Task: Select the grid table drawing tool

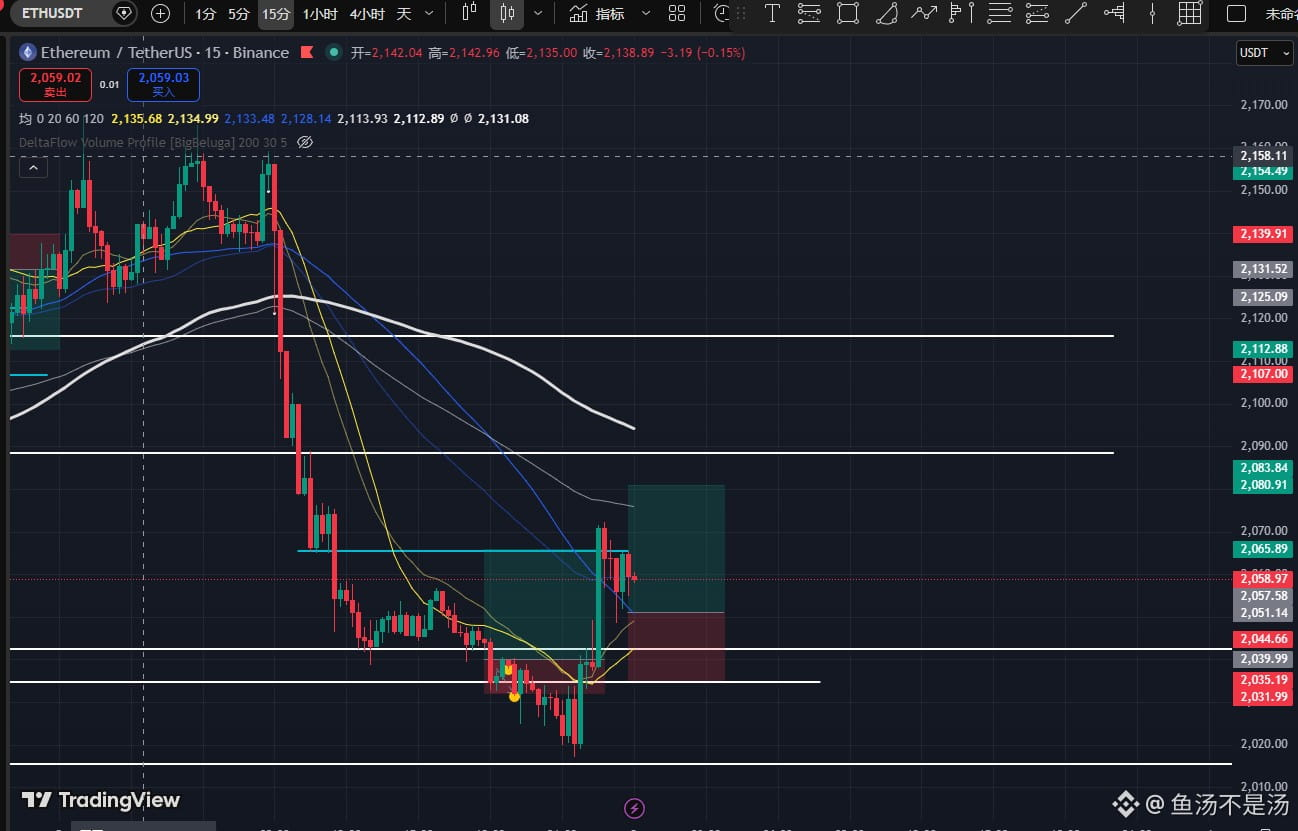Action: 1189,14
